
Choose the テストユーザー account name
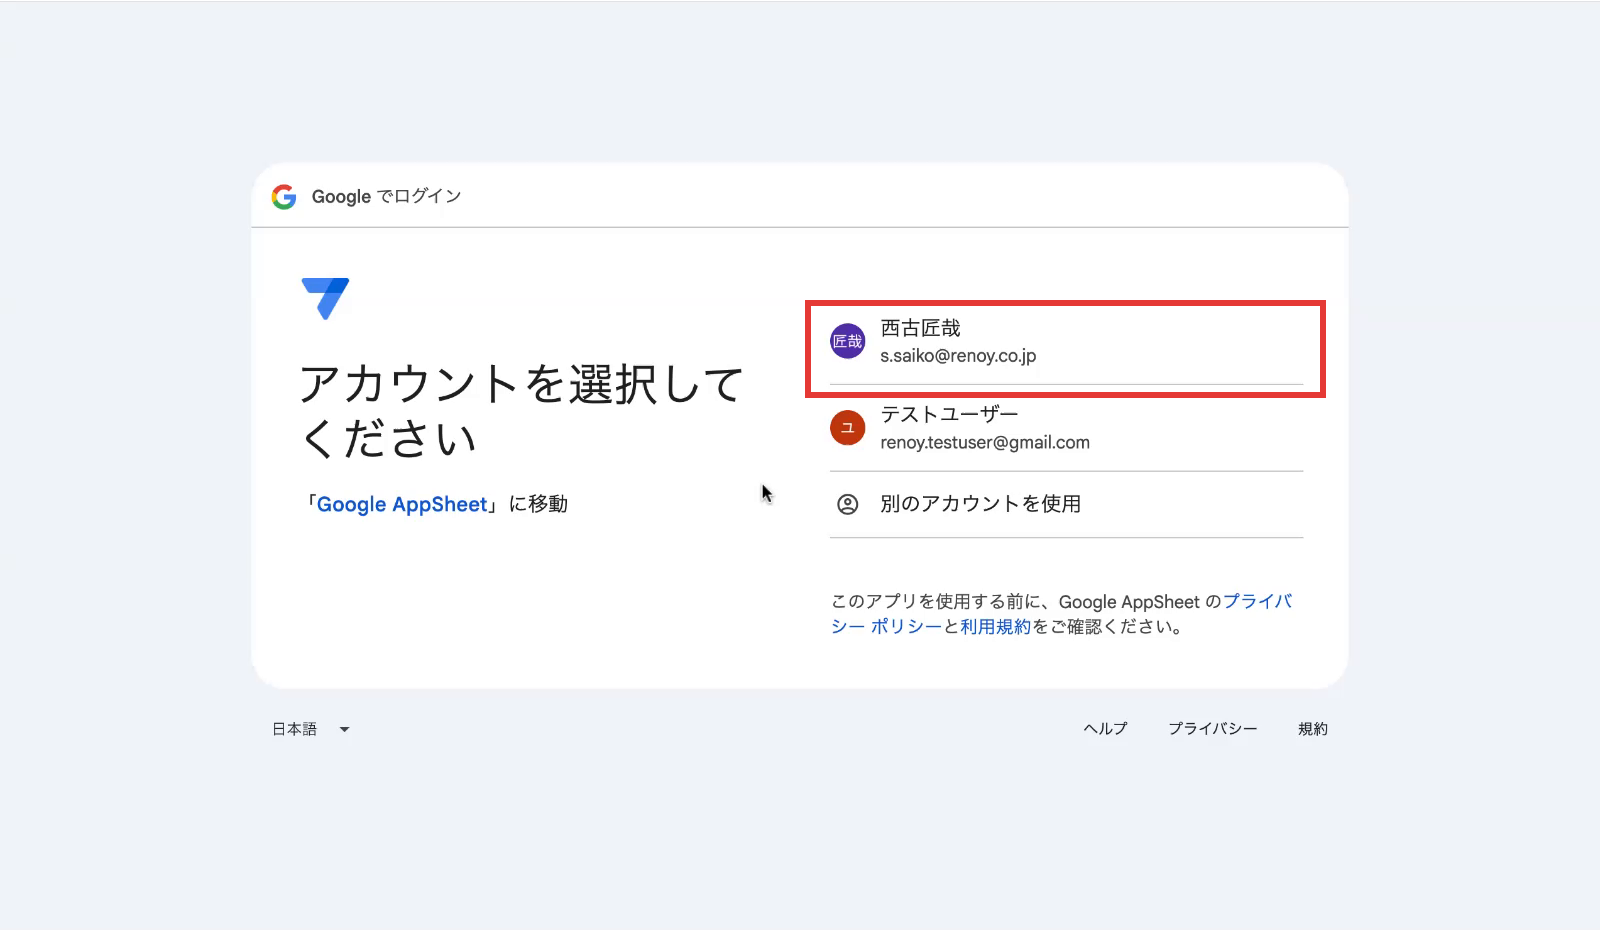pyautogui.click(x=949, y=414)
